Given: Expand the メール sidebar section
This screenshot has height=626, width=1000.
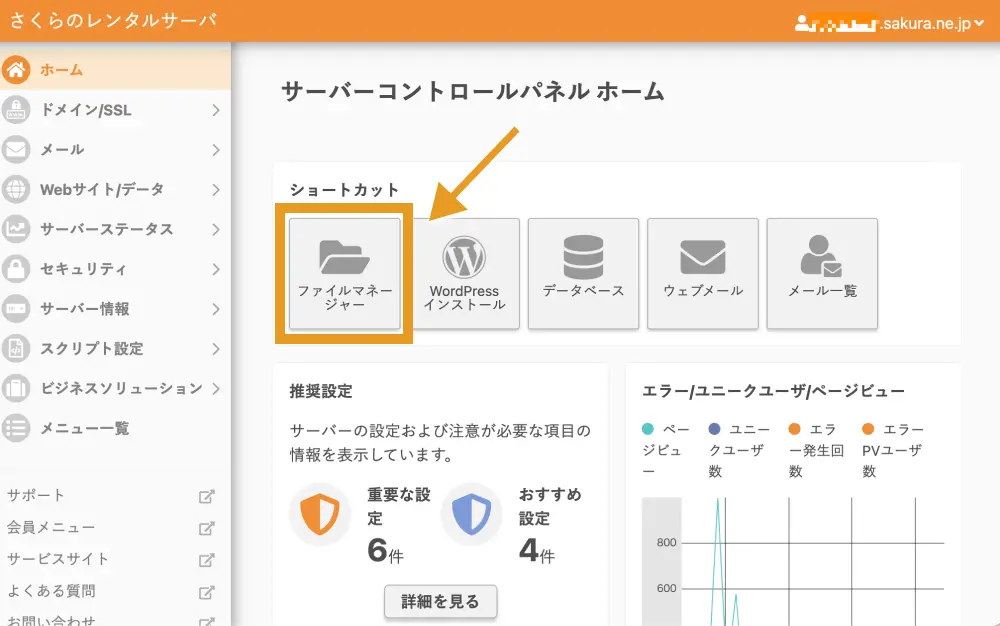Looking at the screenshot, I should click(215, 150).
